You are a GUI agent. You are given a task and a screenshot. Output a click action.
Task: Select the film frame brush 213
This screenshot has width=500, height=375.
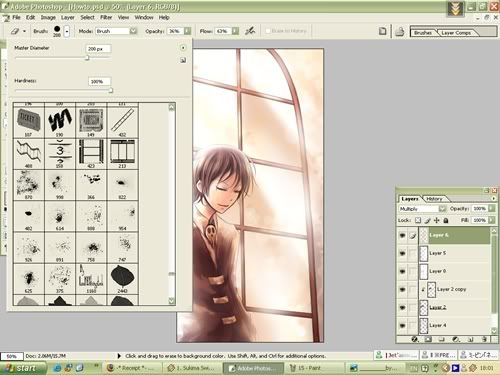122,154
